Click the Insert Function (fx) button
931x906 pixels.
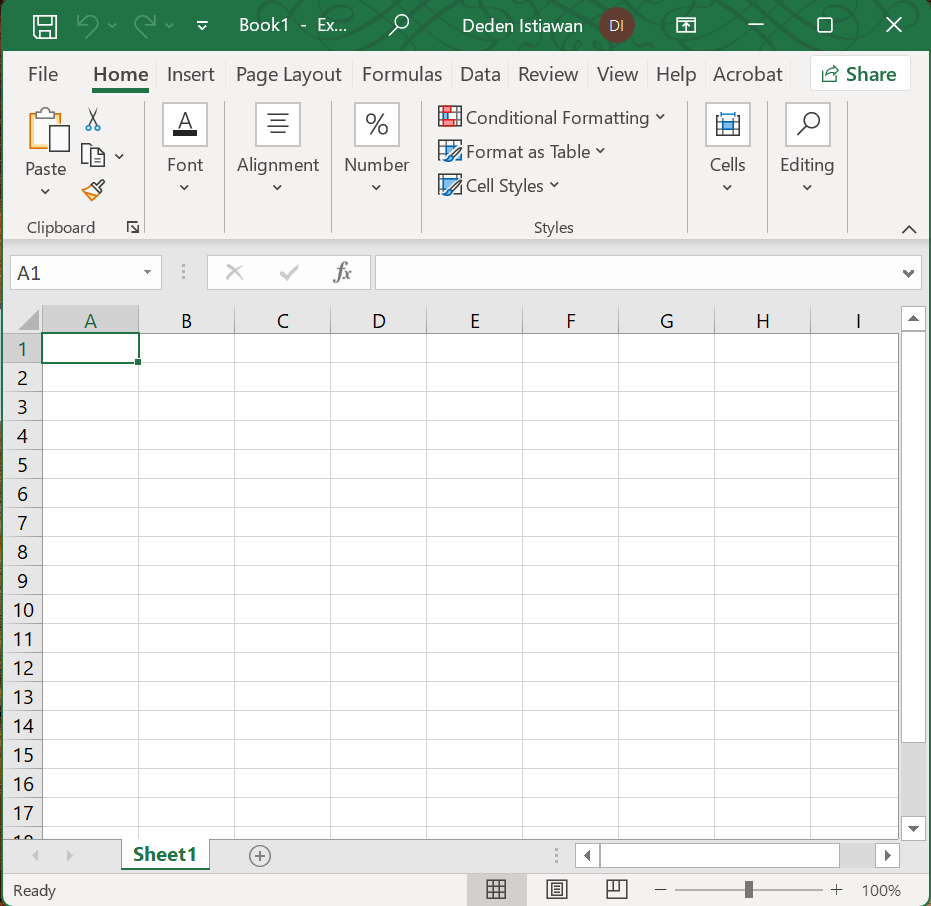(343, 272)
